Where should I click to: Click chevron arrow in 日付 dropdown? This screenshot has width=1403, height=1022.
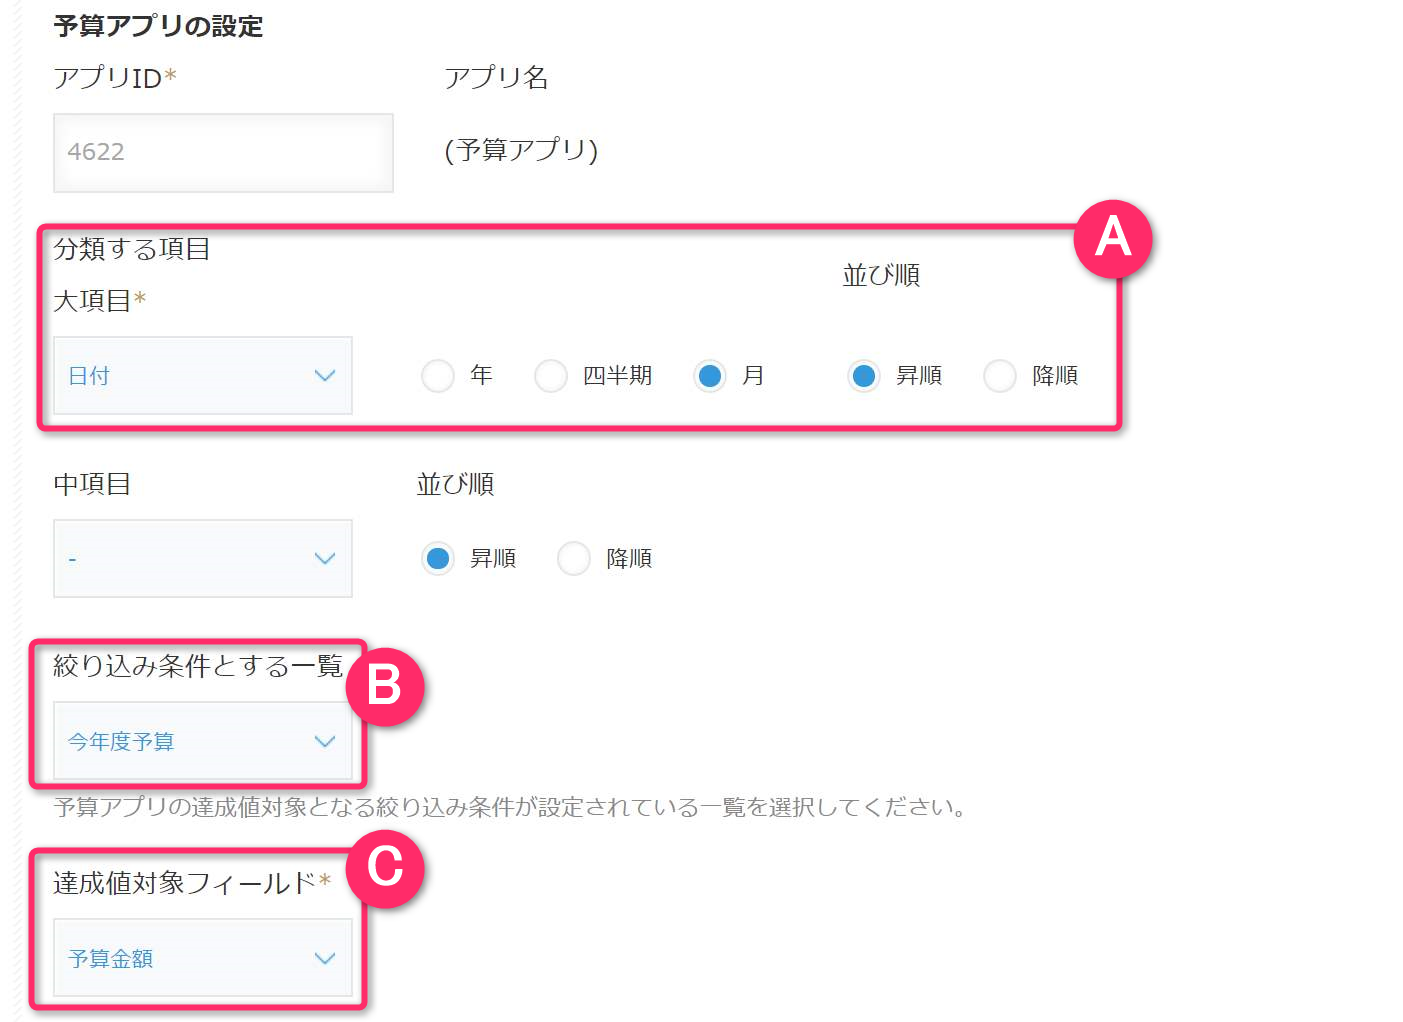(324, 375)
